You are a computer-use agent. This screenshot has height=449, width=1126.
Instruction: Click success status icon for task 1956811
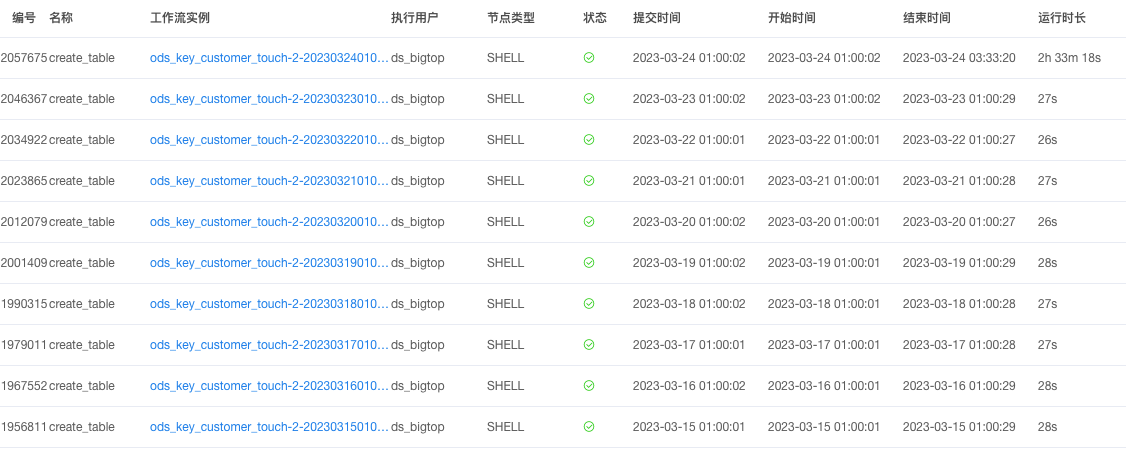pos(589,427)
